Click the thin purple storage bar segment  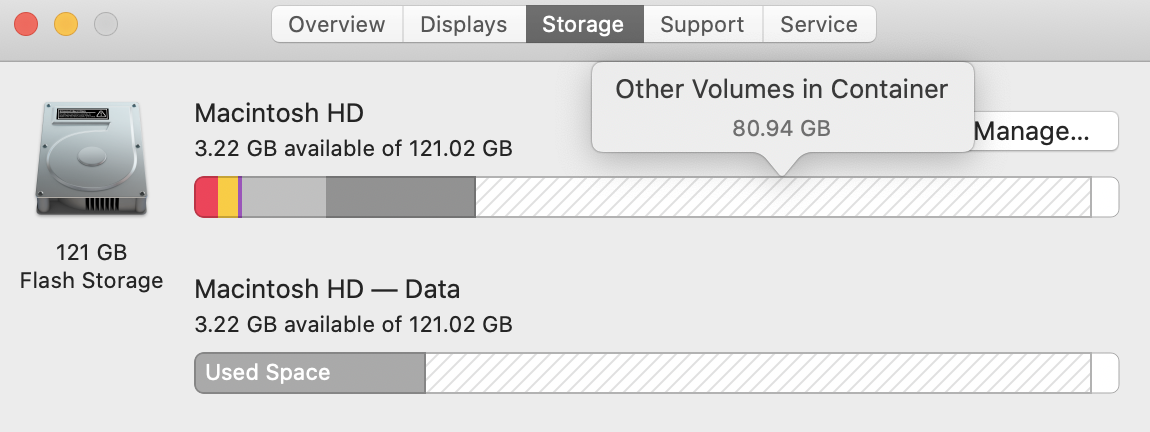[240, 197]
